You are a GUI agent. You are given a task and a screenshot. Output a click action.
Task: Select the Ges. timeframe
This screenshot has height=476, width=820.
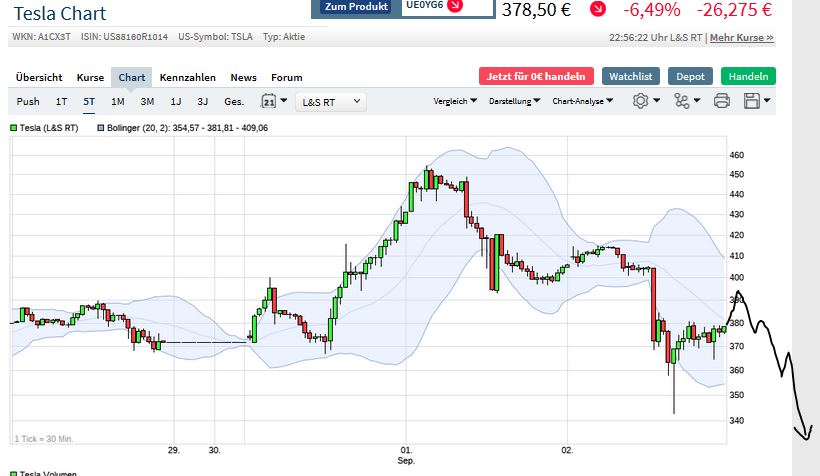tap(234, 101)
